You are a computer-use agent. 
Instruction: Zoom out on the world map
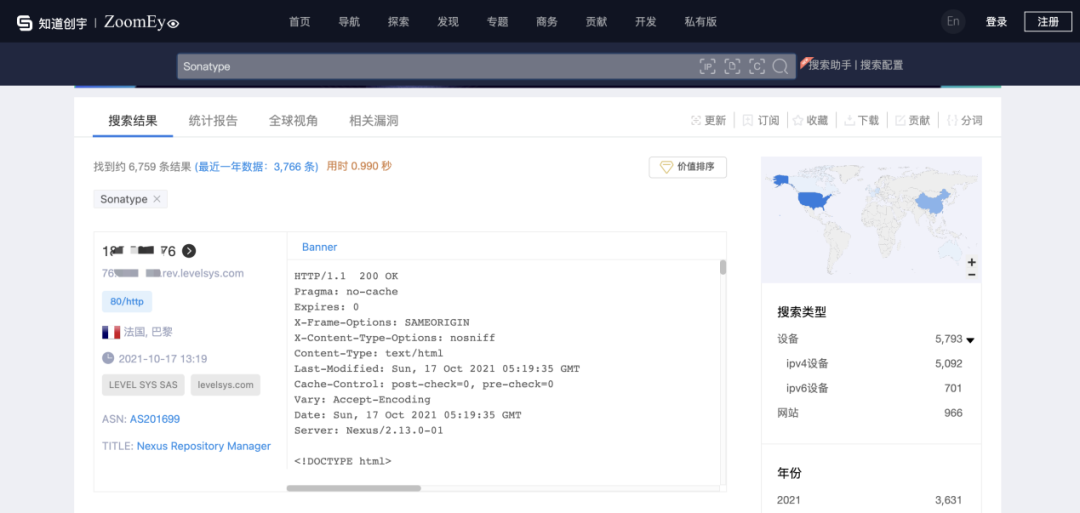(972, 275)
